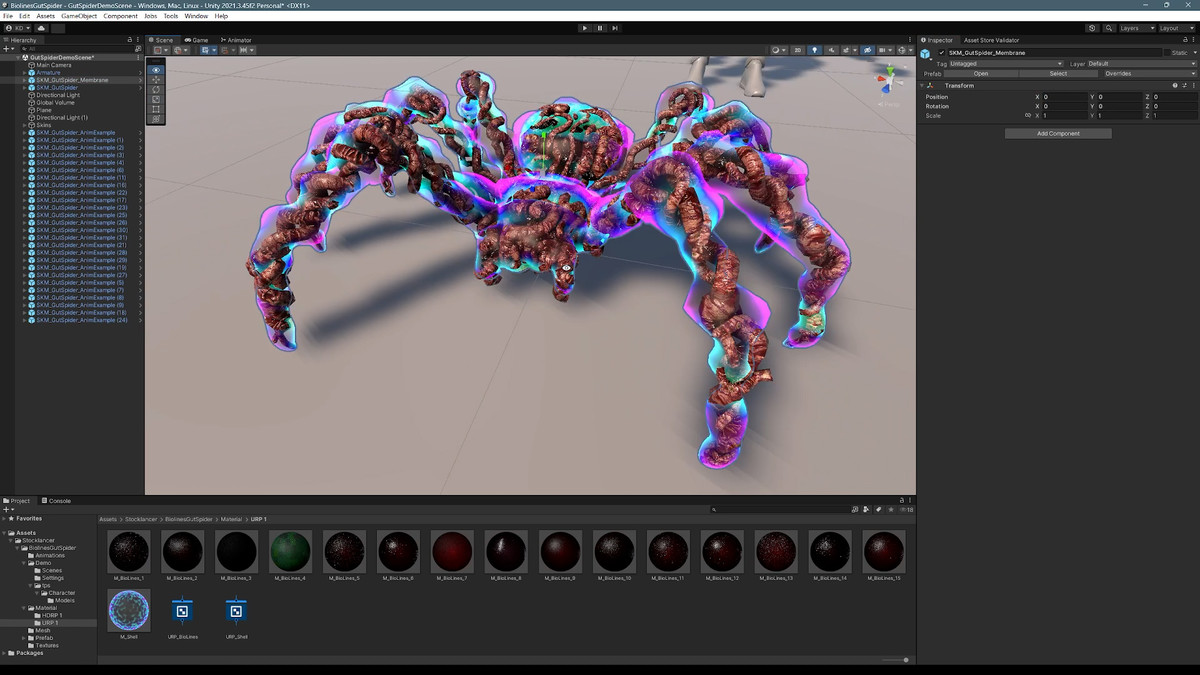Select the Move tool in scene overlay
This screenshot has width=1200, height=675.
[x=156, y=80]
